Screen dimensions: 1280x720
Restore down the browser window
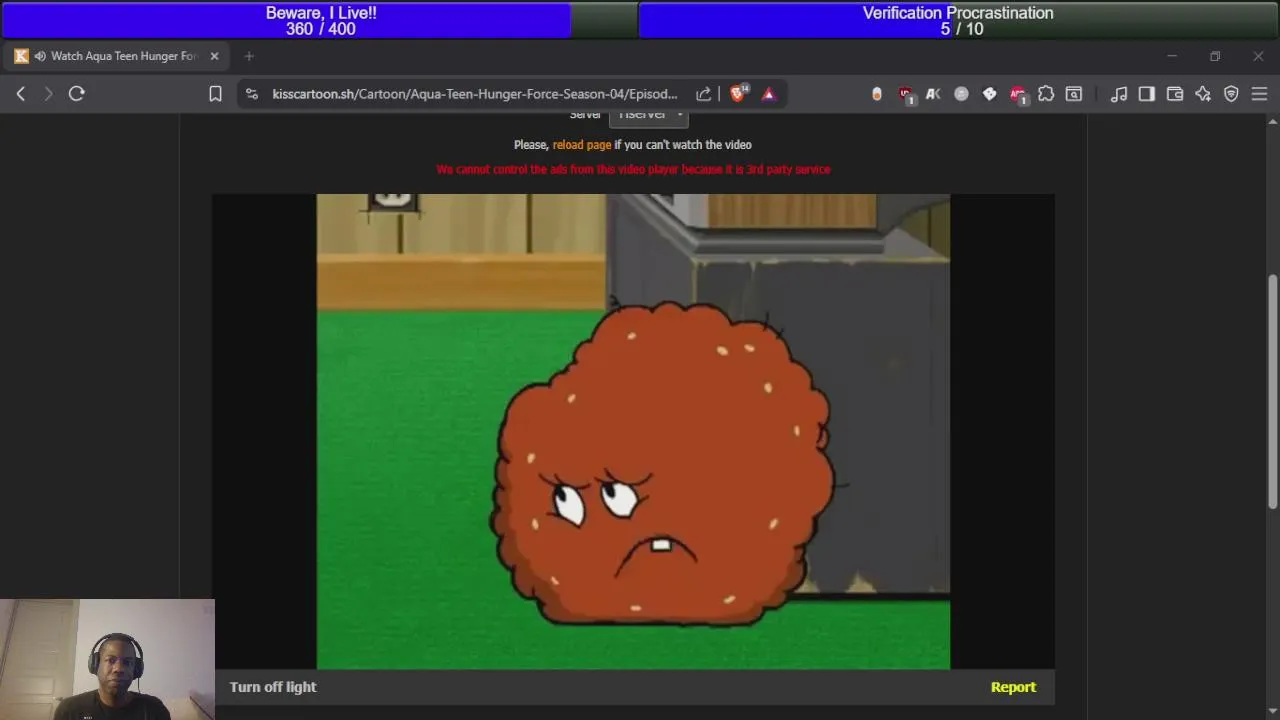pyautogui.click(x=1215, y=56)
